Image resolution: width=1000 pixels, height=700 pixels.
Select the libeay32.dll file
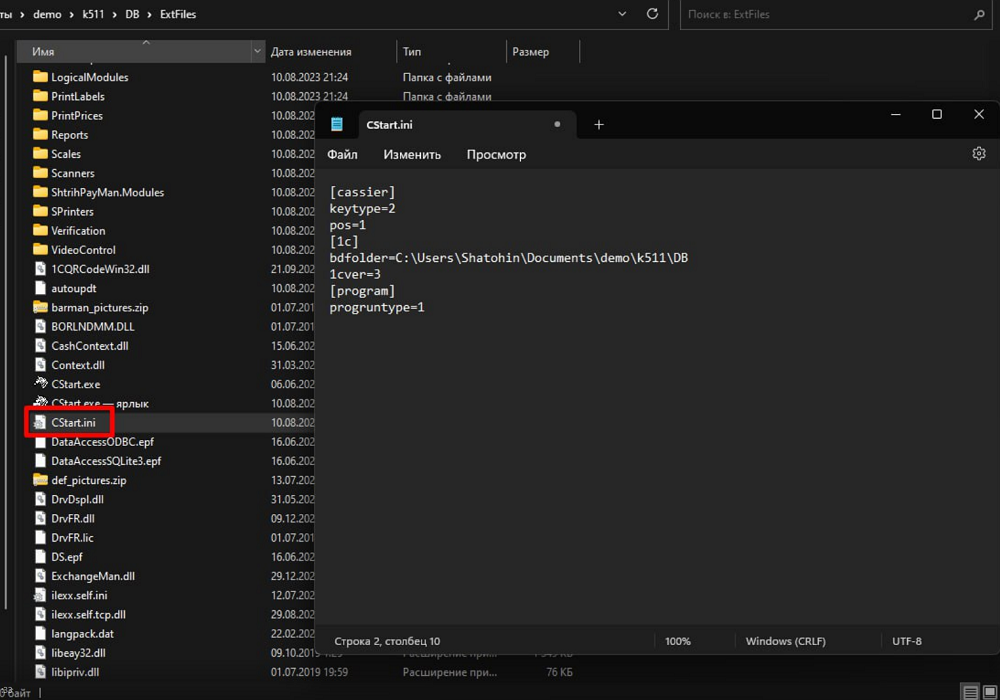[x=78, y=653]
